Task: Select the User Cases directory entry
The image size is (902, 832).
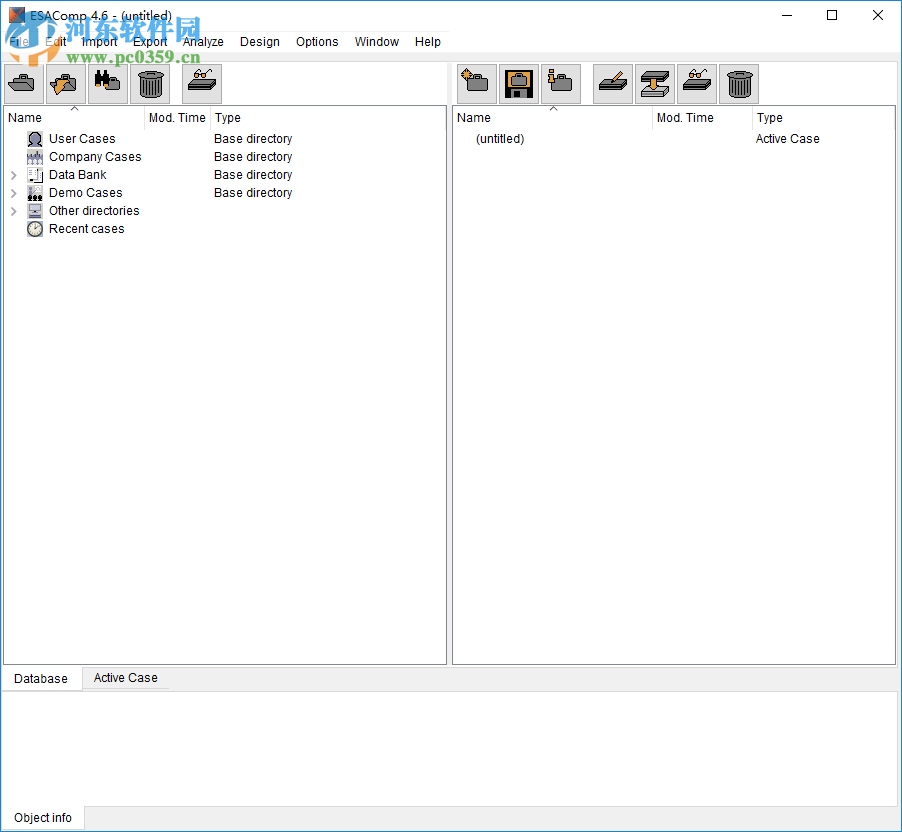Action: click(x=81, y=138)
